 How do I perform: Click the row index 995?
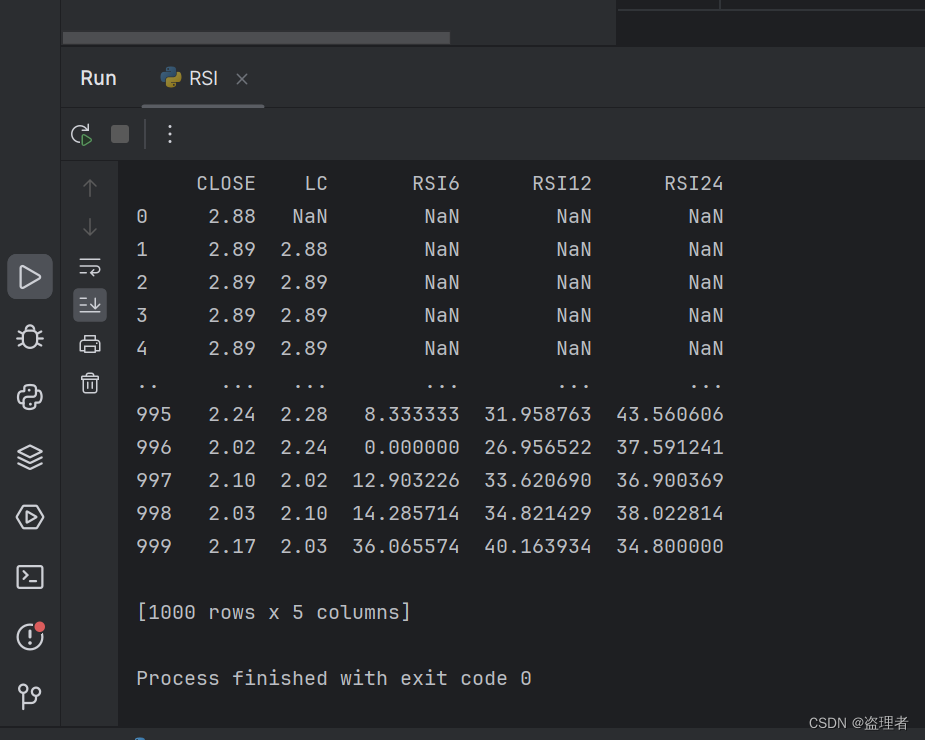point(154,414)
